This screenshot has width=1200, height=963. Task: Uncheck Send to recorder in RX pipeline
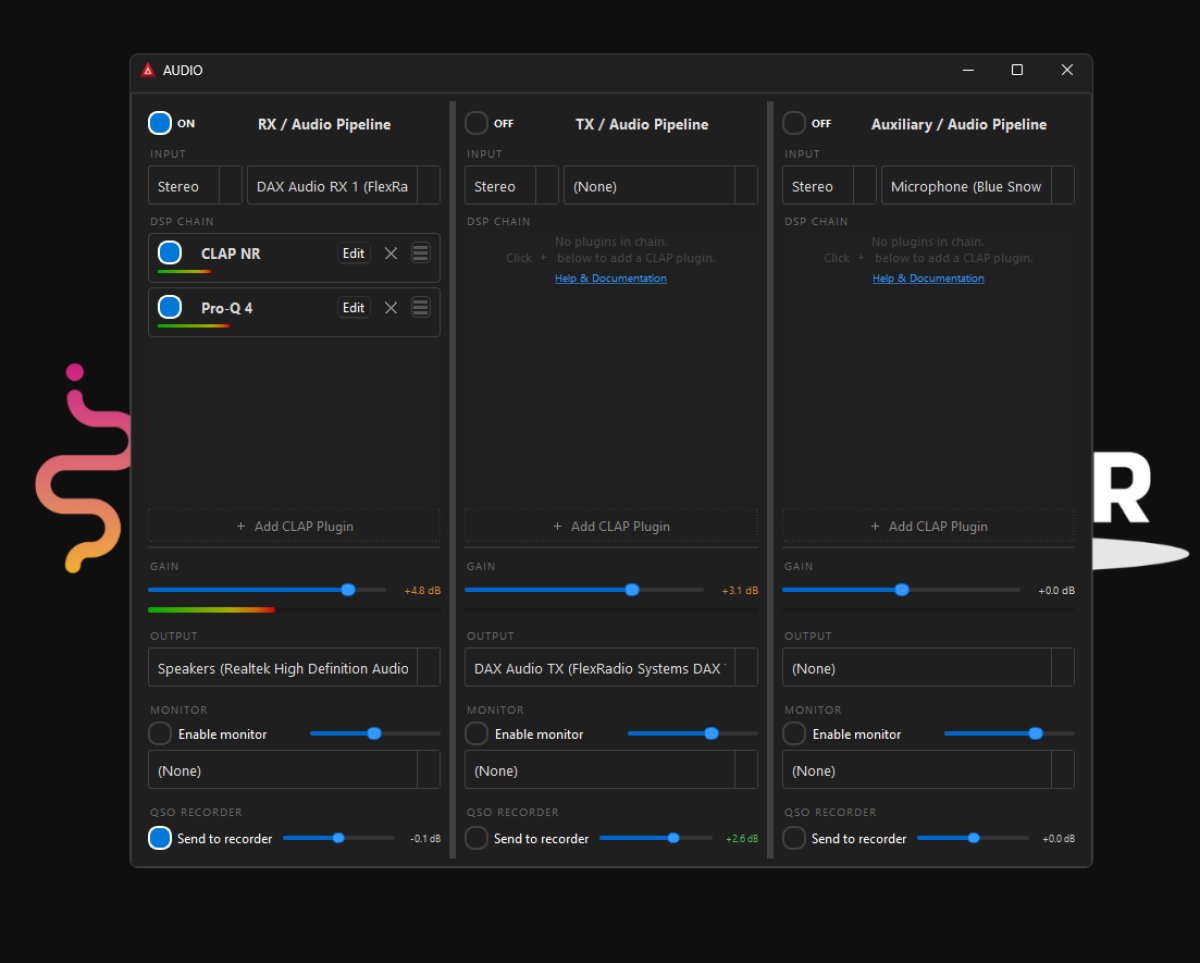[160, 838]
